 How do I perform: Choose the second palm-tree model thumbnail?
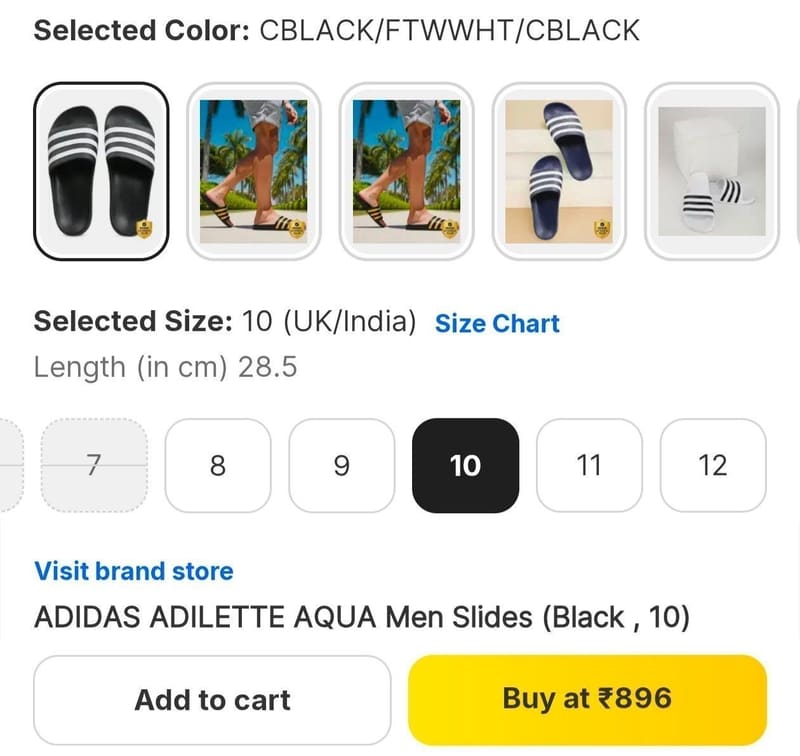click(x=254, y=171)
